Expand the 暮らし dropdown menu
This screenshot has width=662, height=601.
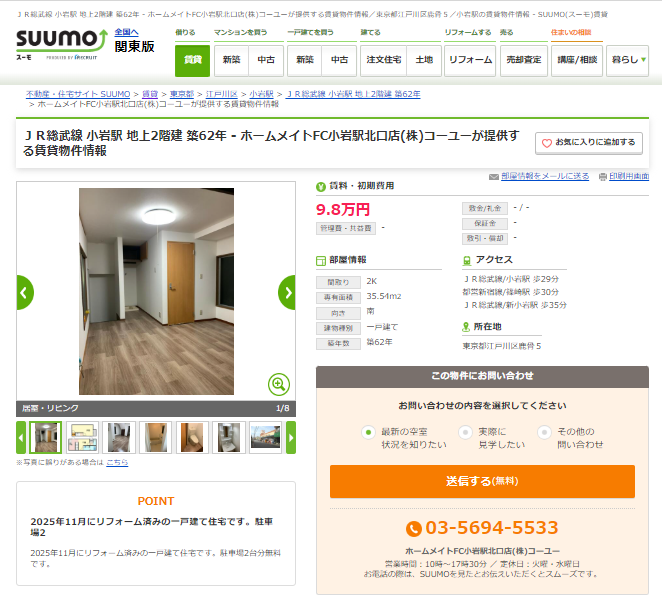click(x=627, y=61)
